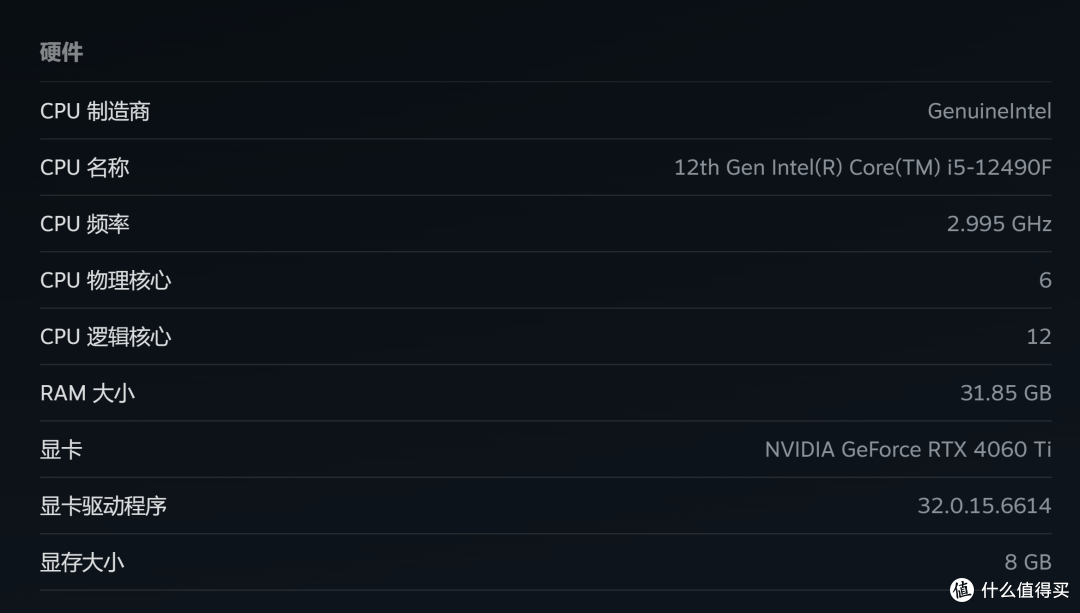Viewport: 1080px width, 613px height.
Task: Click the physical core count 6
Action: coord(1045,281)
